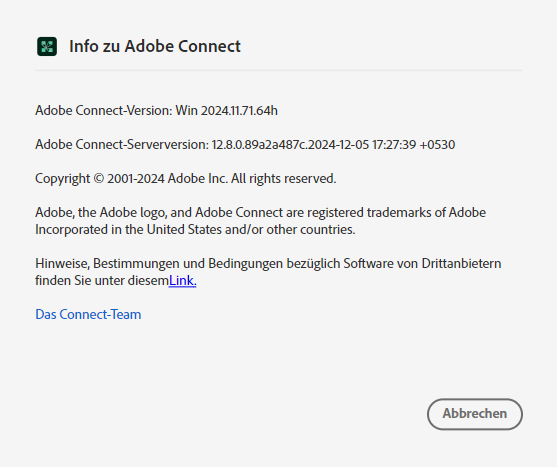Open the Das Connect-Team link
This screenshot has width=557, height=467.
point(88,314)
